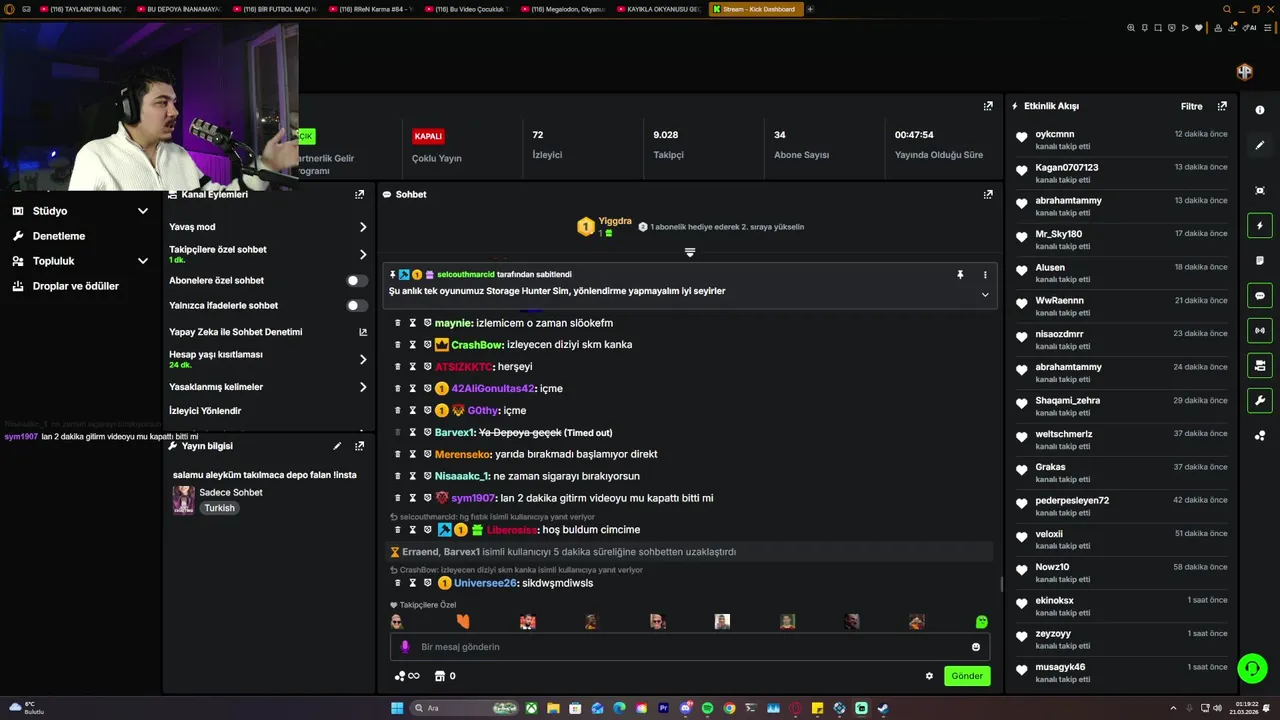The width and height of the screenshot is (1280, 720).
Task: Open Steam from taskbar
Action: pos(883,708)
